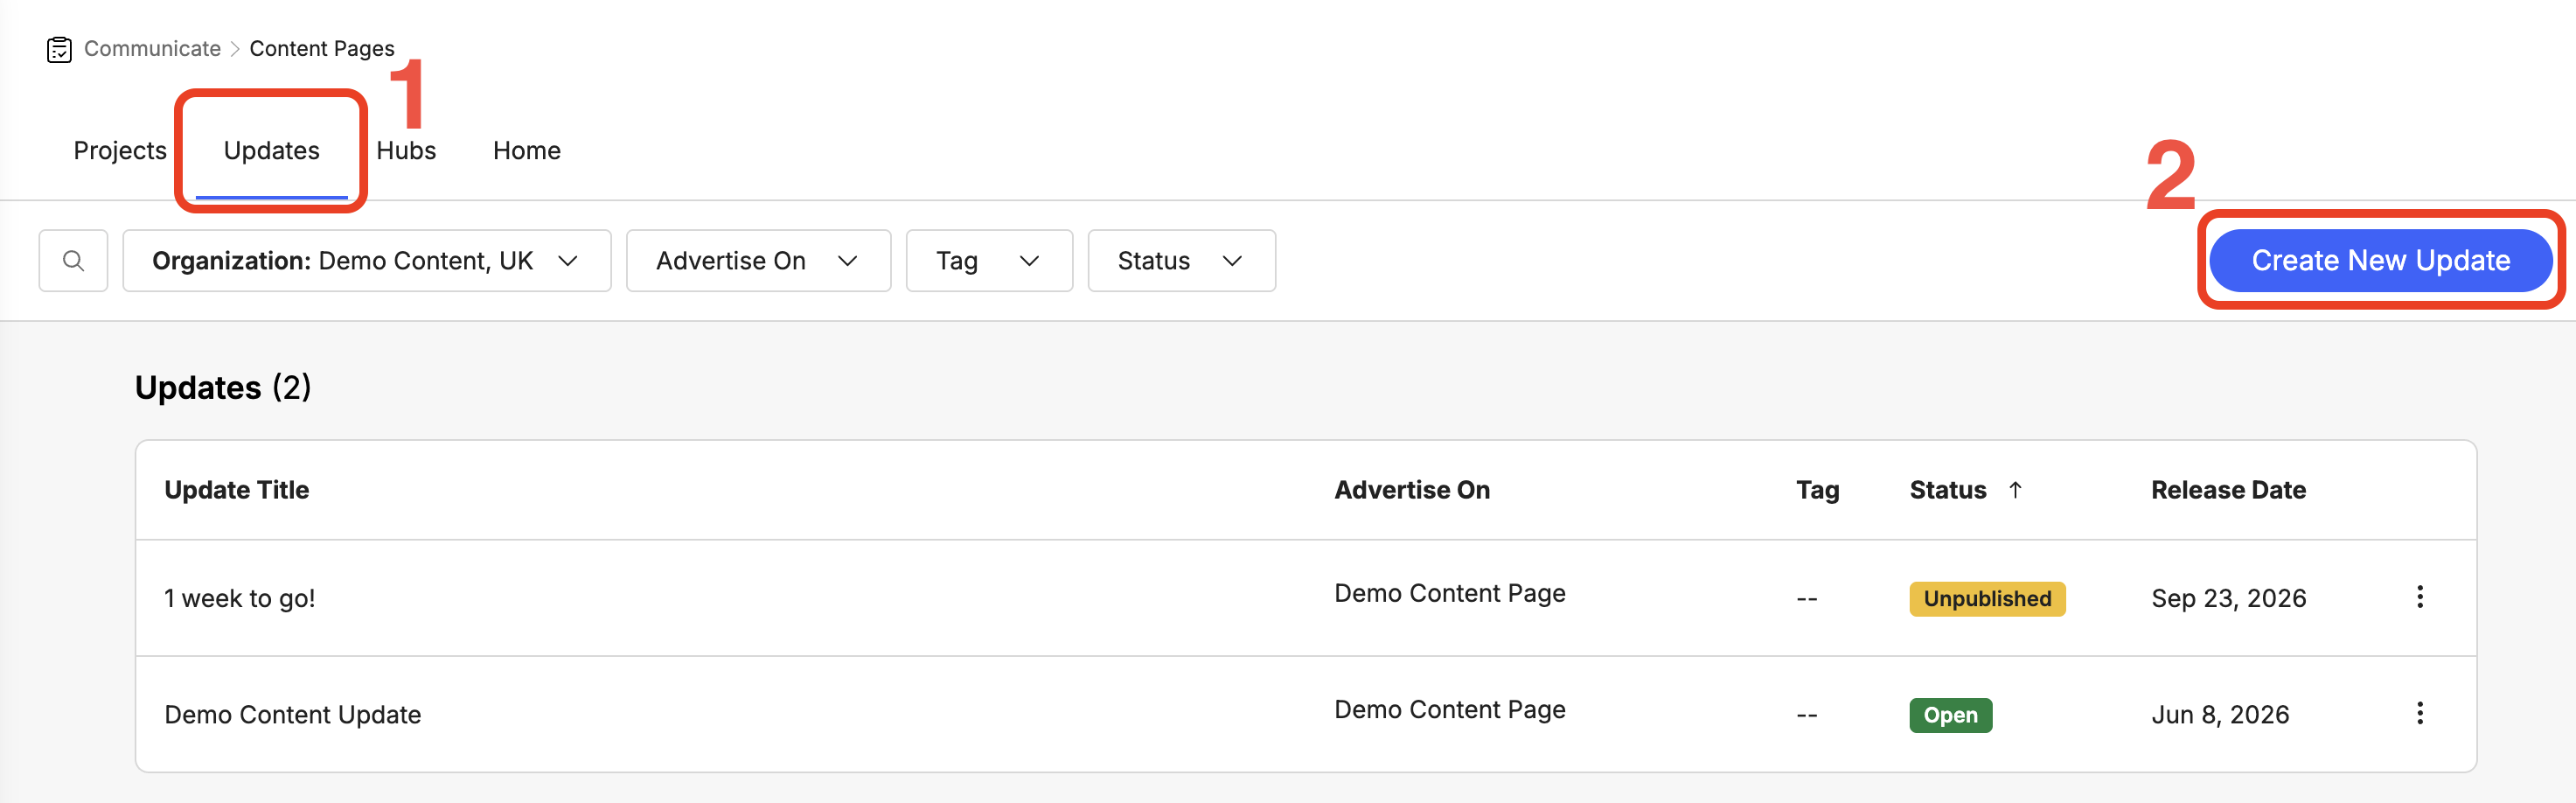
Task: Switch to the Projects tab
Action: (x=120, y=151)
